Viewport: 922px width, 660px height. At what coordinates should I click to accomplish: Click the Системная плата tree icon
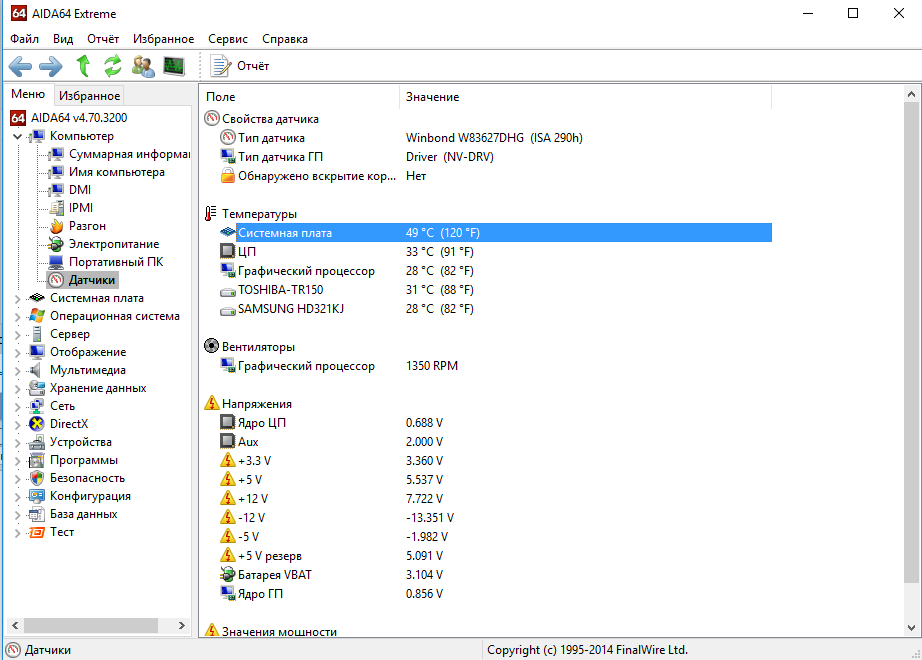point(37,298)
